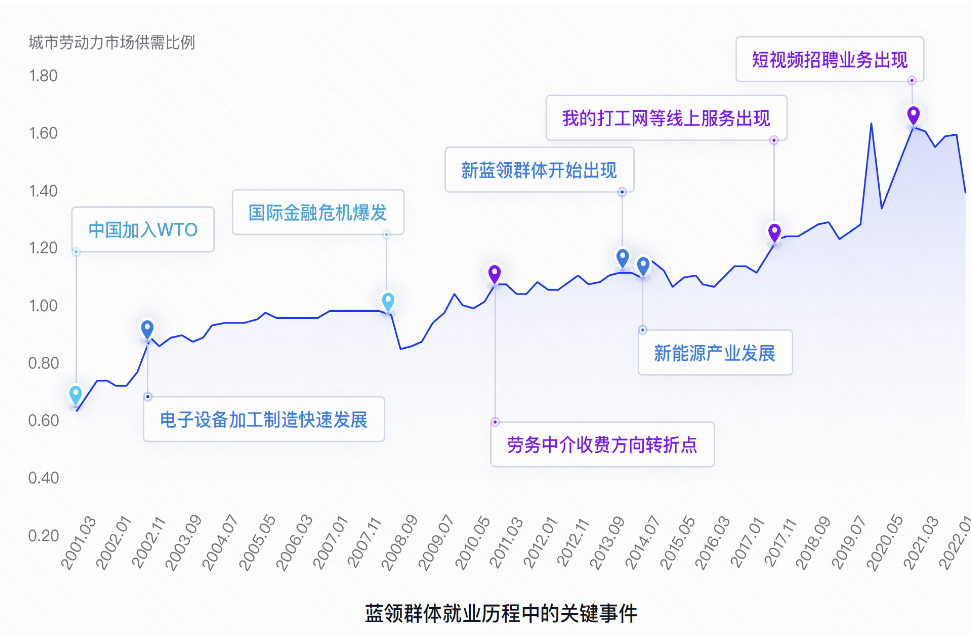
Task: Open the 新蓝领群体开始出现 label box
Action: tap(539, 169)
